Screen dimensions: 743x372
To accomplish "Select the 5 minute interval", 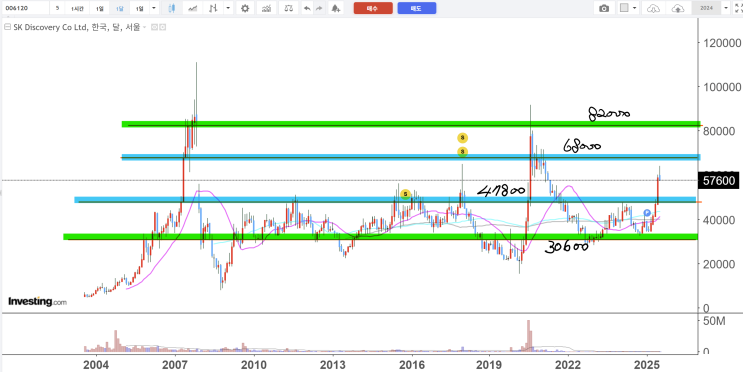I will point(57,8).
